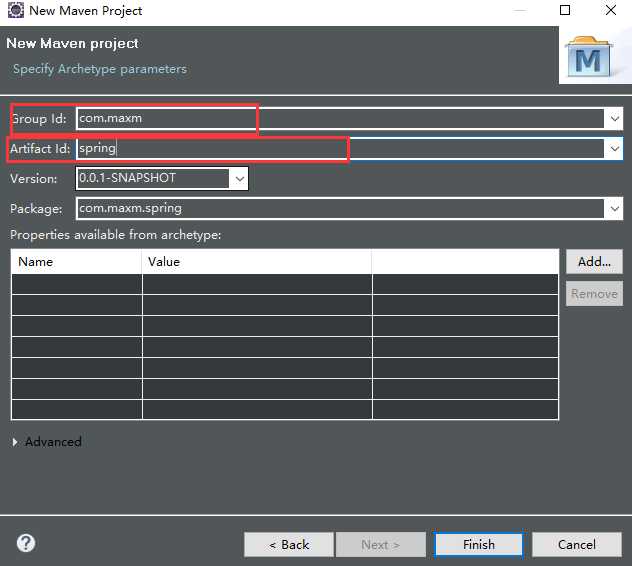Click the Package text field
Image resolution: width=632 pixels, height=566 pixels.
(340, 208)
